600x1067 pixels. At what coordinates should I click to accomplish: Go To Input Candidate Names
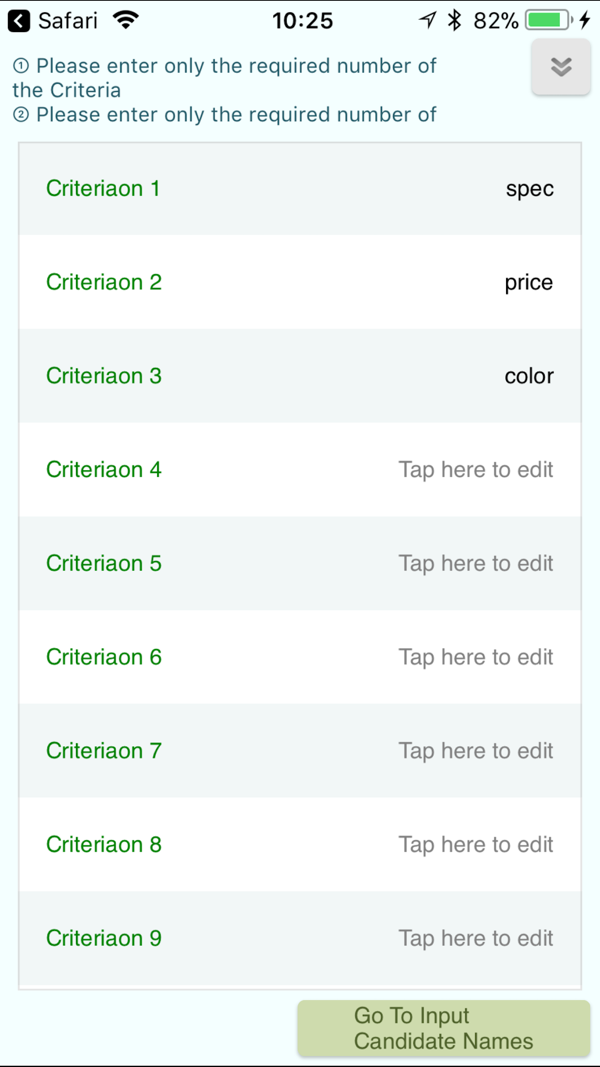(x=444, y=1028)
